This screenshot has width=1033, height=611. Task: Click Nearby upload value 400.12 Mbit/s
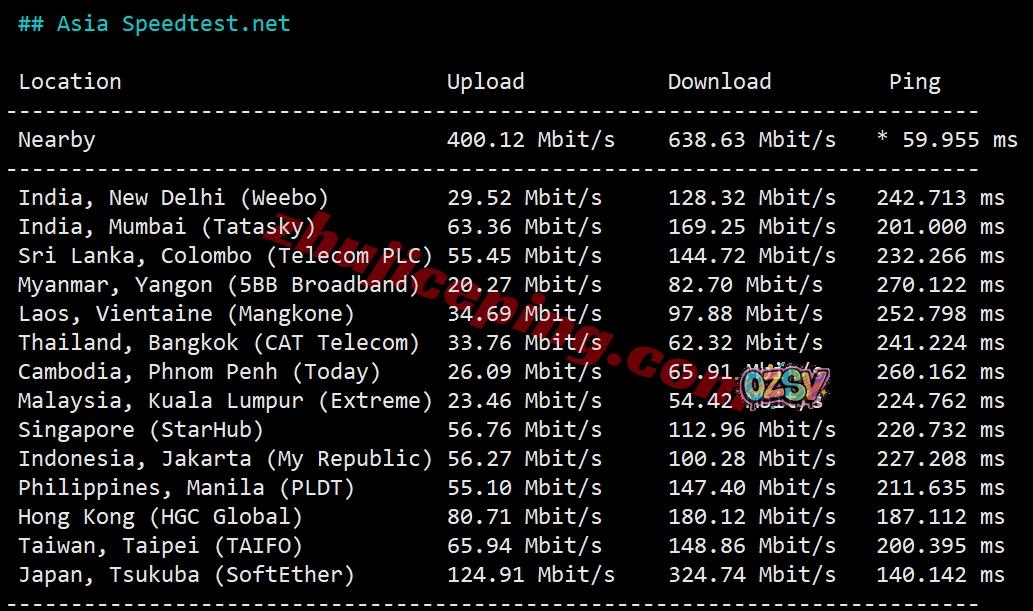[531, 140]
